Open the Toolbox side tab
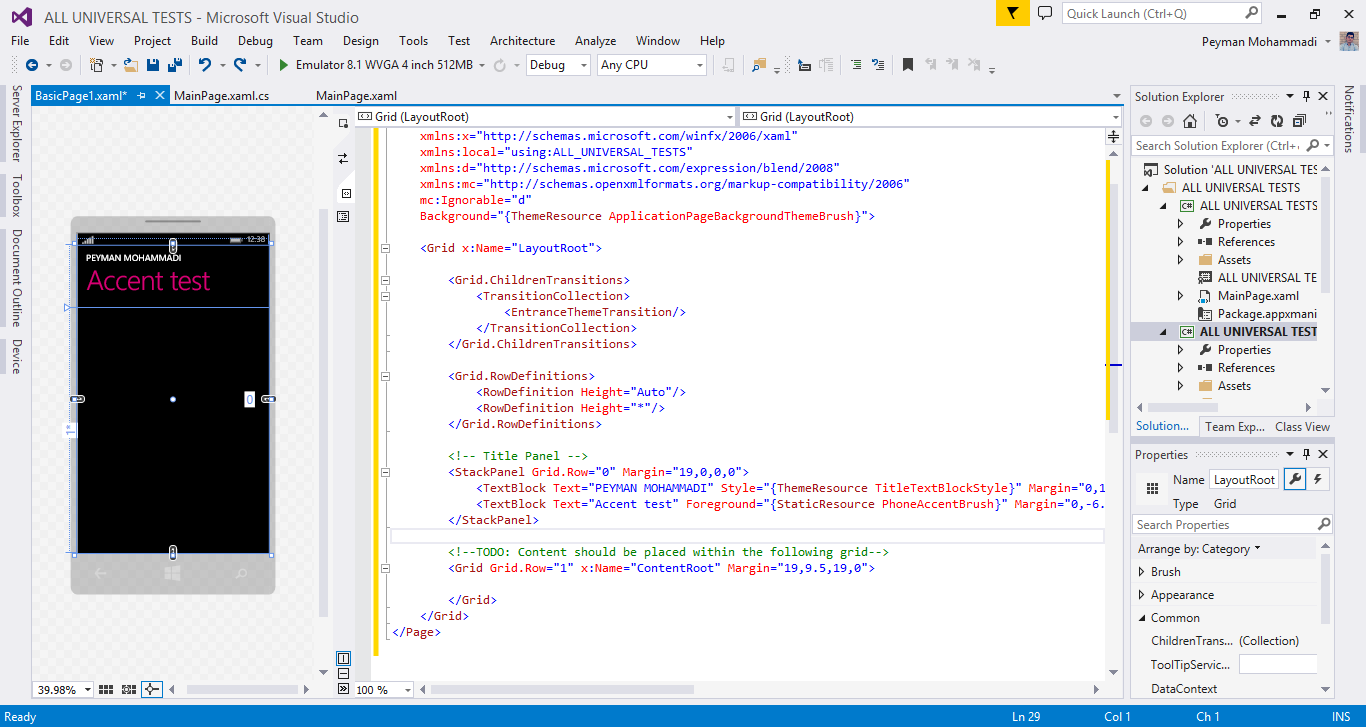 tap(15, 196)
